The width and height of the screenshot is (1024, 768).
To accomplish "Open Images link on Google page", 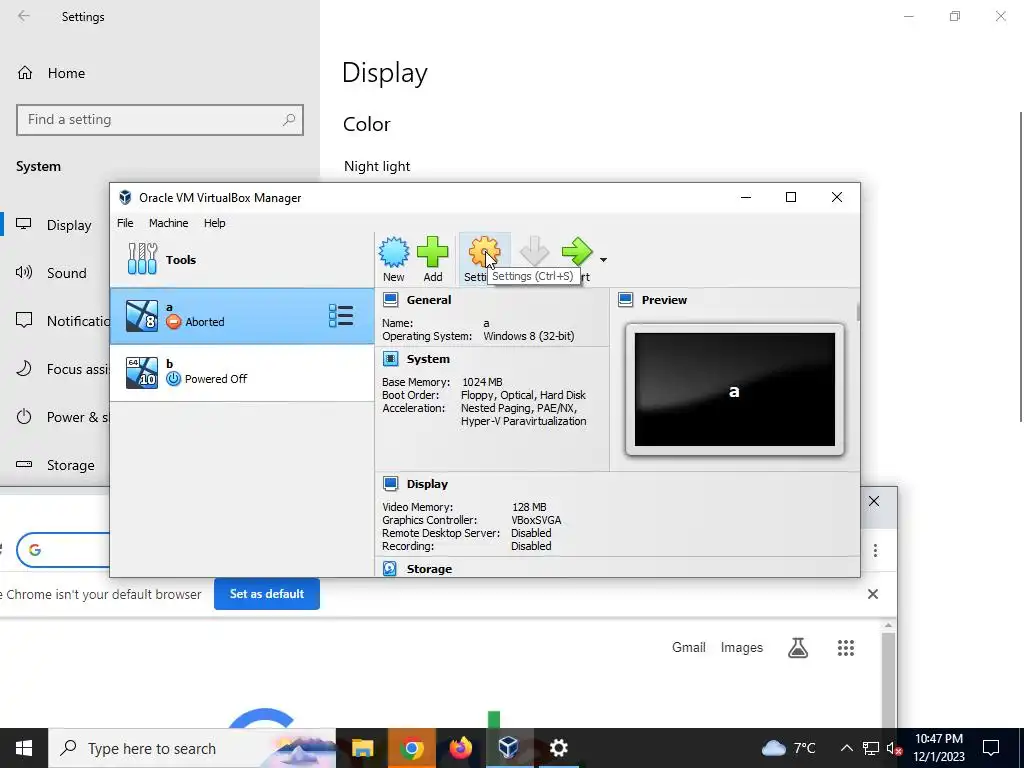I will point(741,647).
